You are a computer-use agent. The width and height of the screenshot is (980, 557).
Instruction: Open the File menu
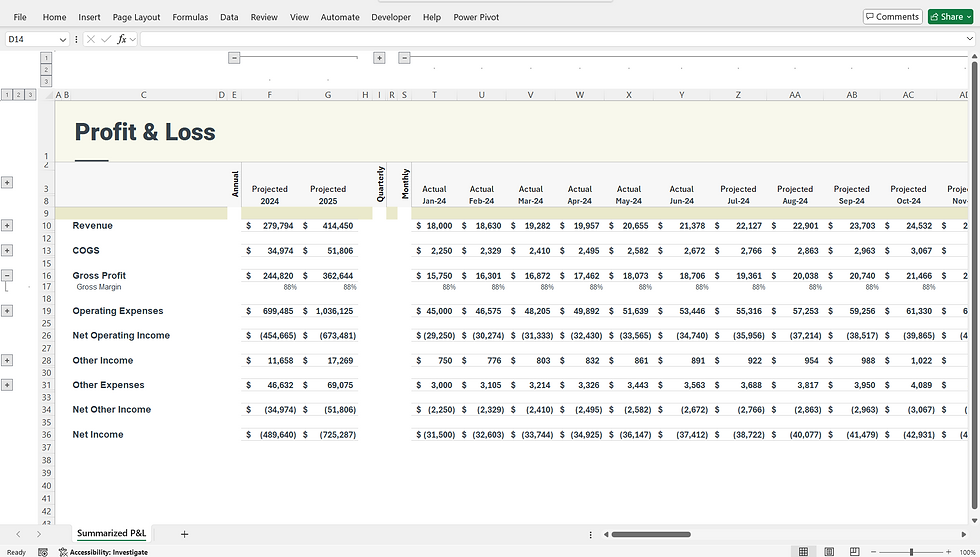(x=20, y=17)
